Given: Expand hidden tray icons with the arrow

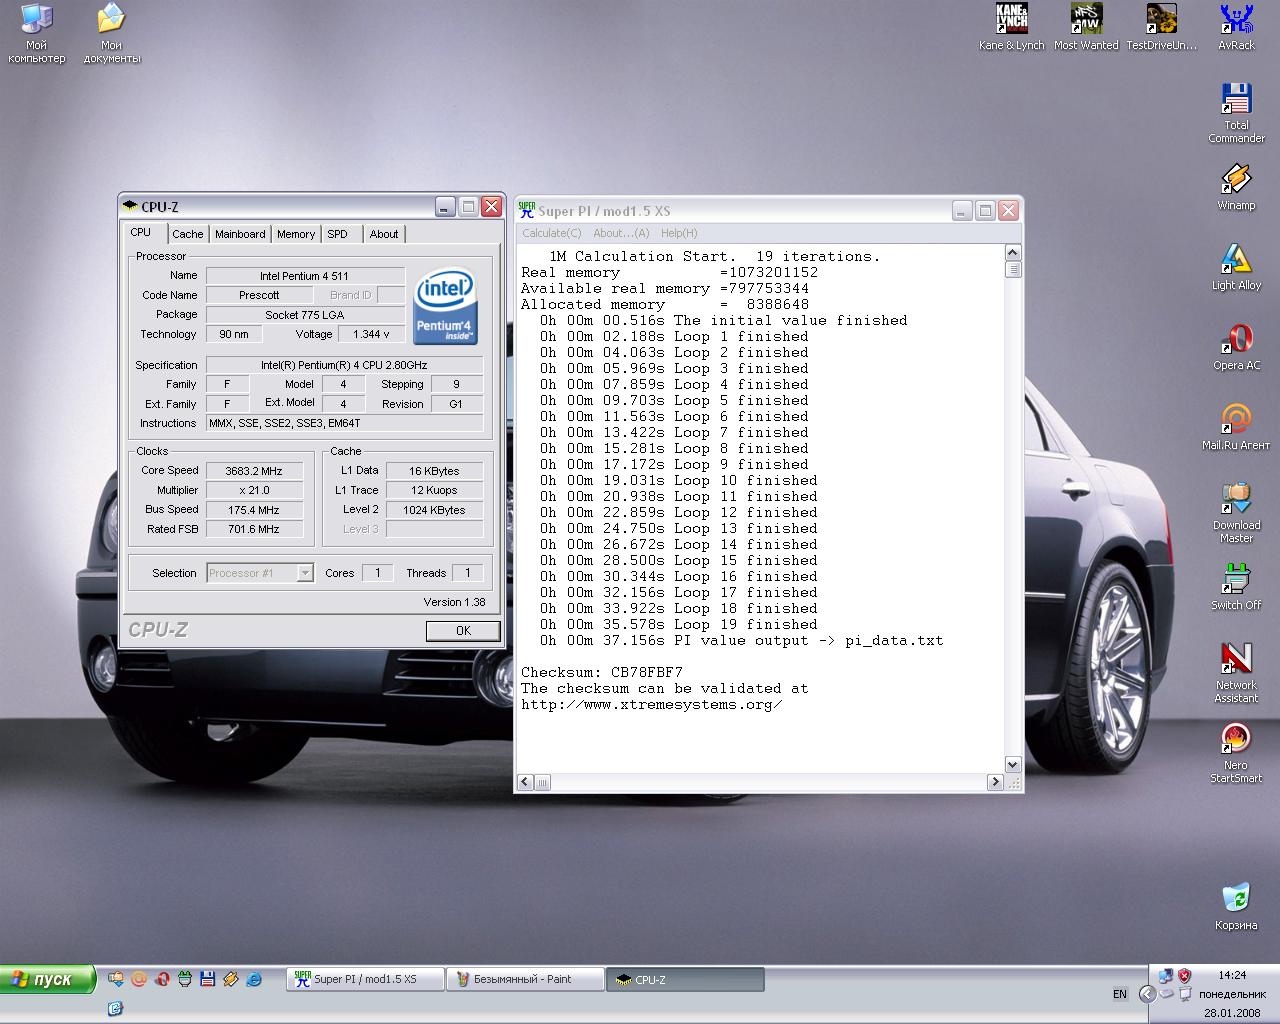Looking at the screenshot, I should point(1148,994).
